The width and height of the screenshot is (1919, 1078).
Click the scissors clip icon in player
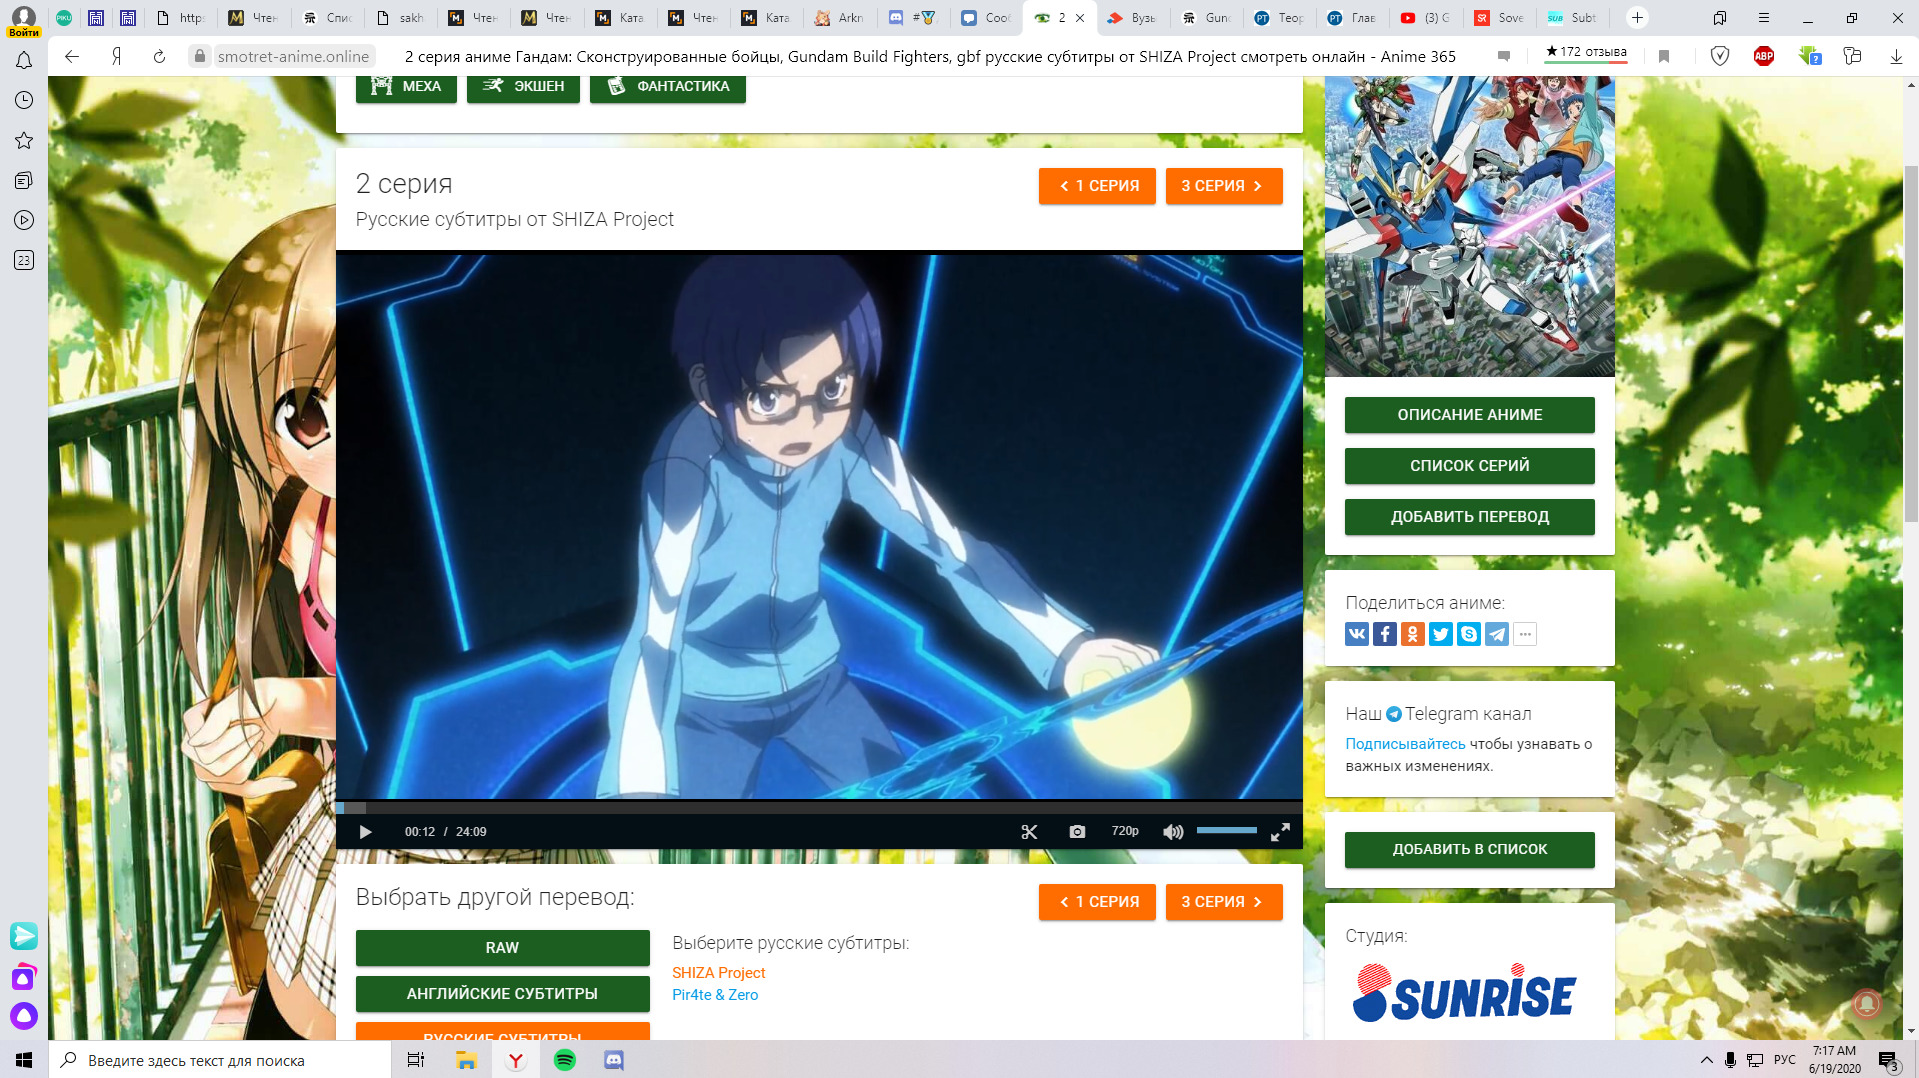click(1029, 832)
